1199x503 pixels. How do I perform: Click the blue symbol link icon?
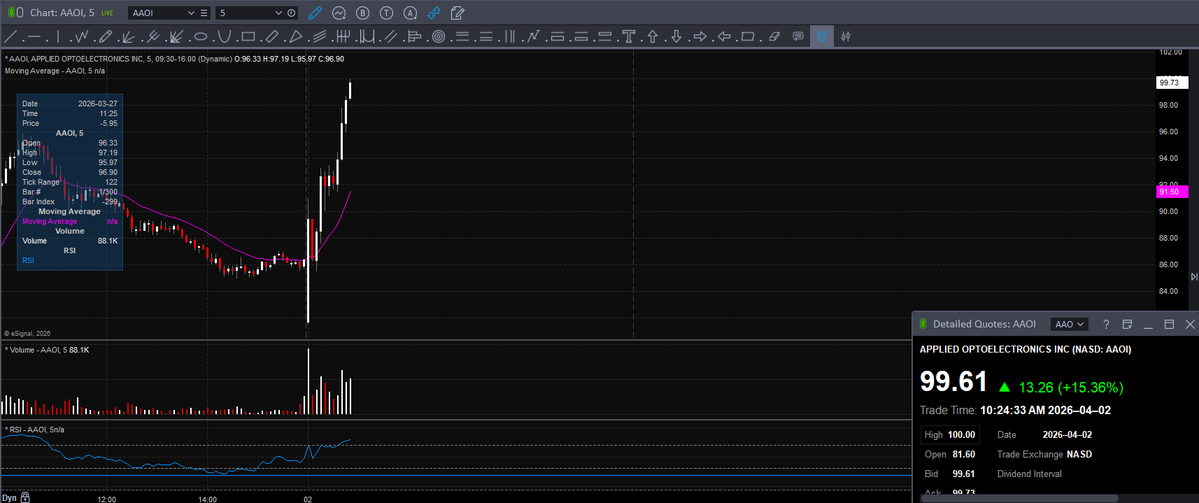tap(434, 12)
